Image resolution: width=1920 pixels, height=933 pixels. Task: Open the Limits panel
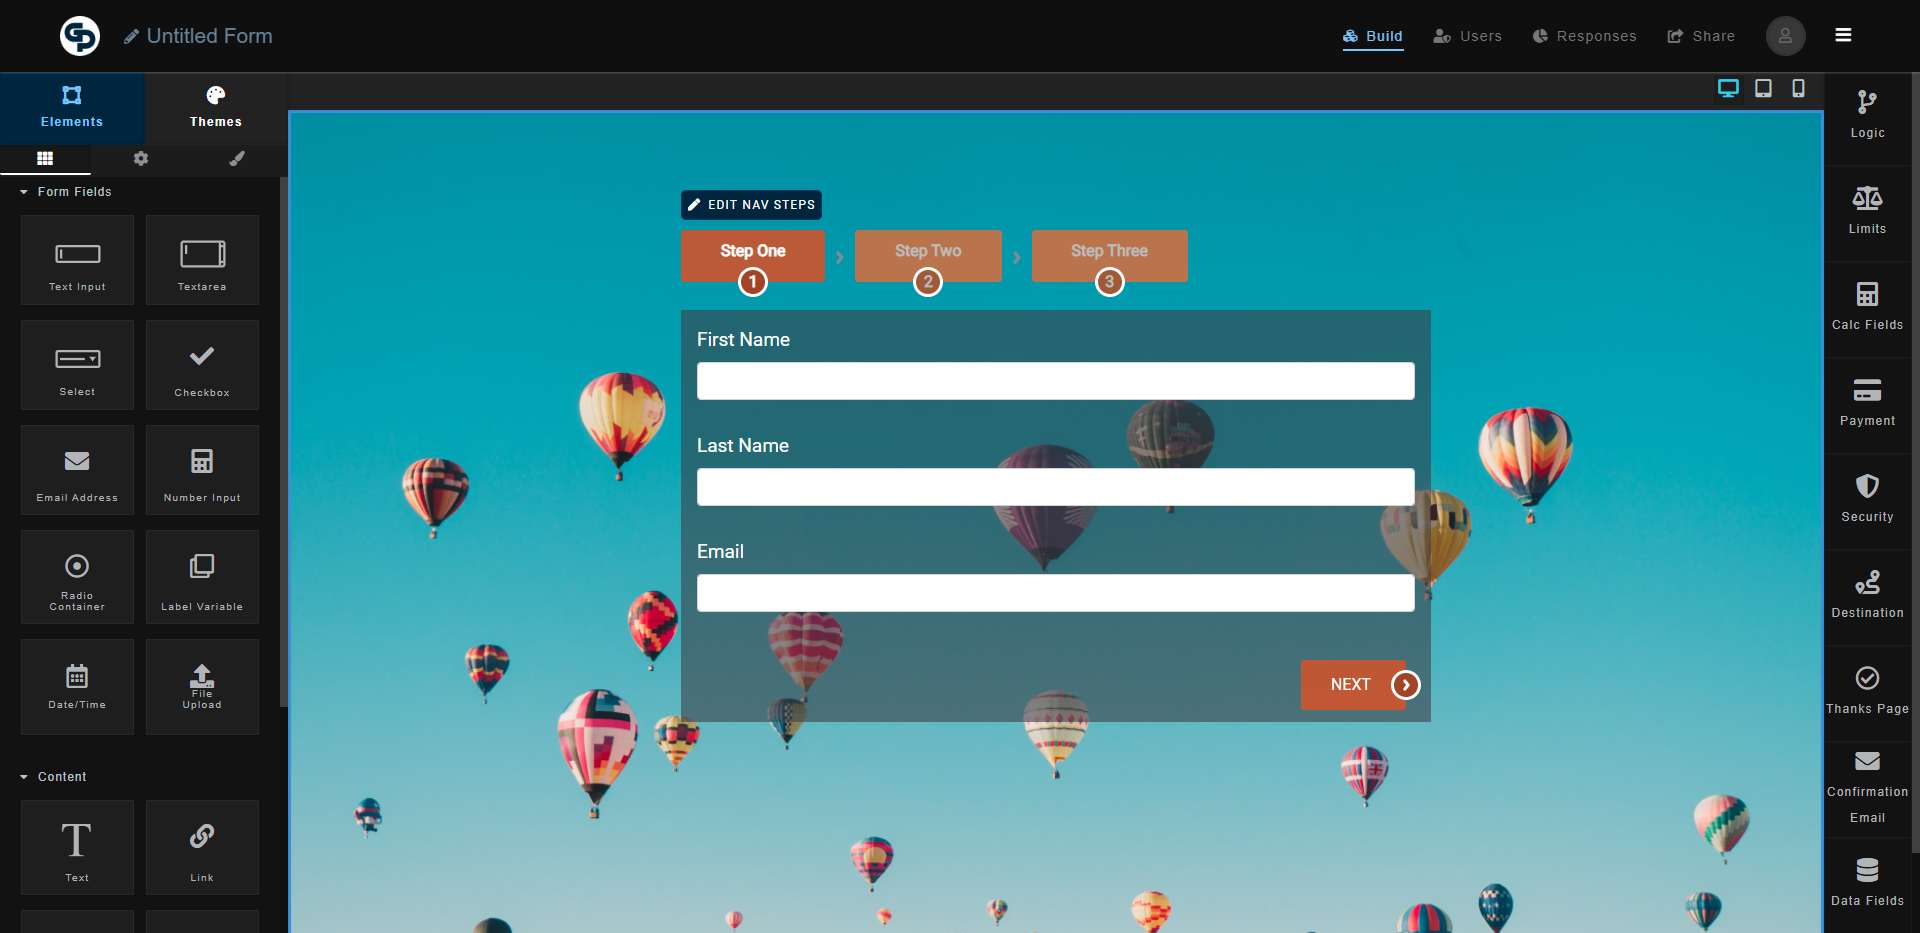[x=1867, y=211]
